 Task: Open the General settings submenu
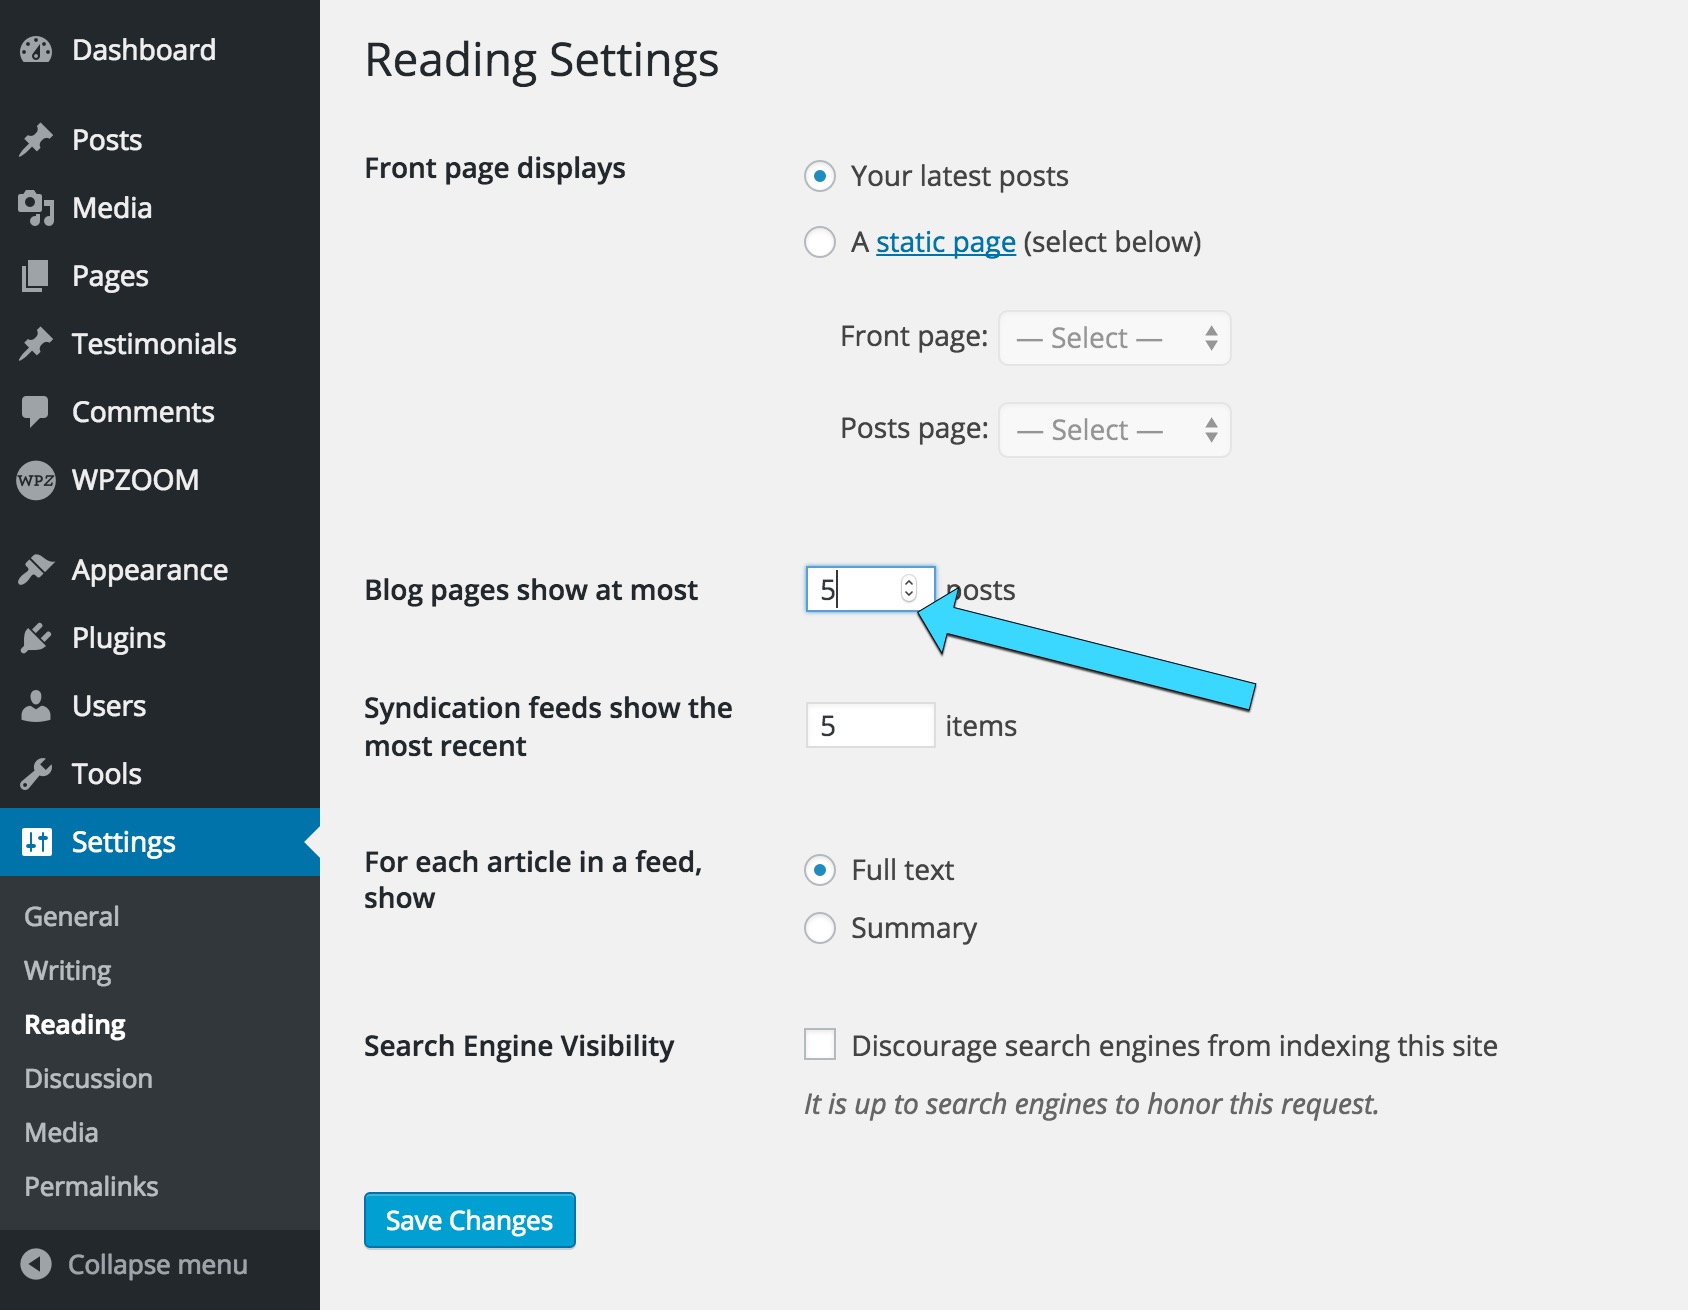72,916
